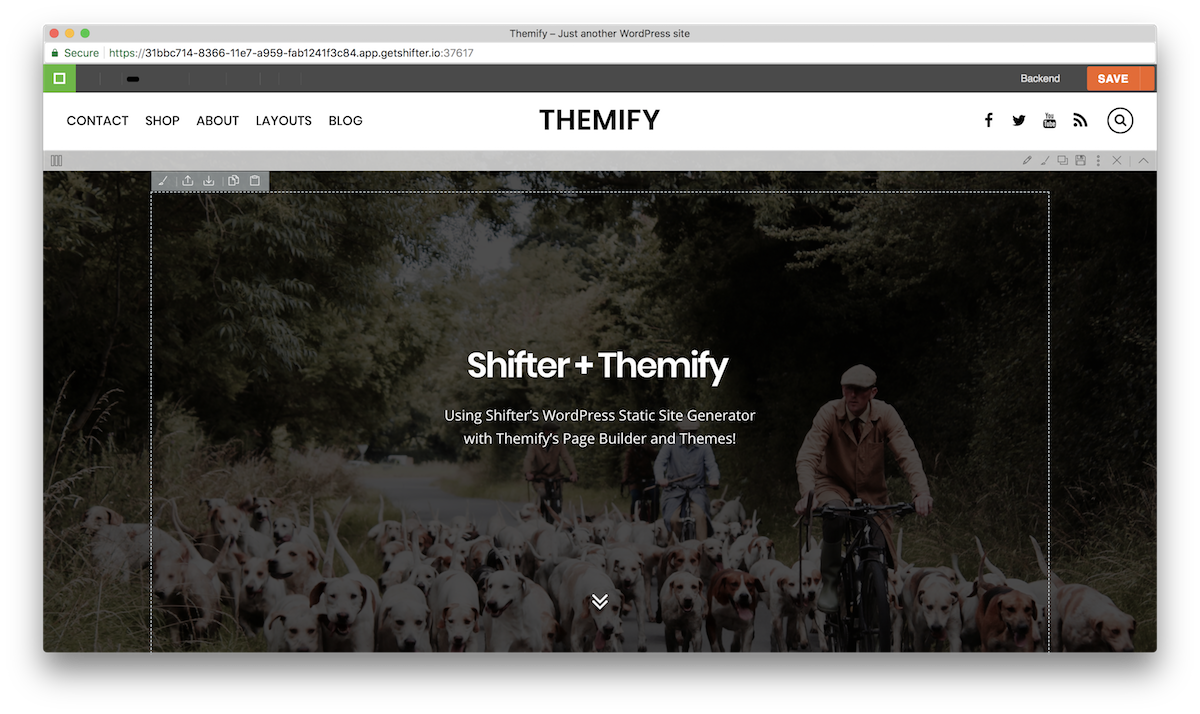Screen dimensions: 1200x714
Task: Click the column import download icon
Action: pos(209,181)
